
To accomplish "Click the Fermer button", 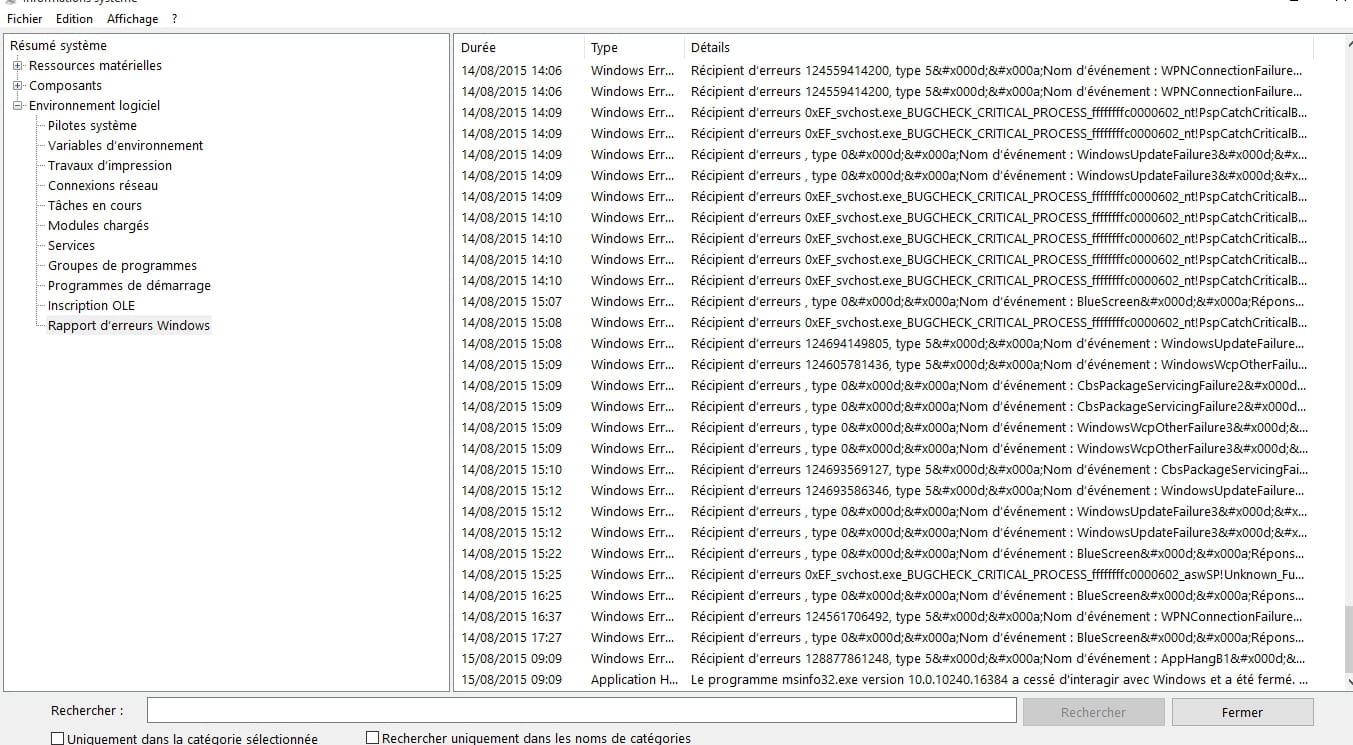I will click(x=1242, y=712).
